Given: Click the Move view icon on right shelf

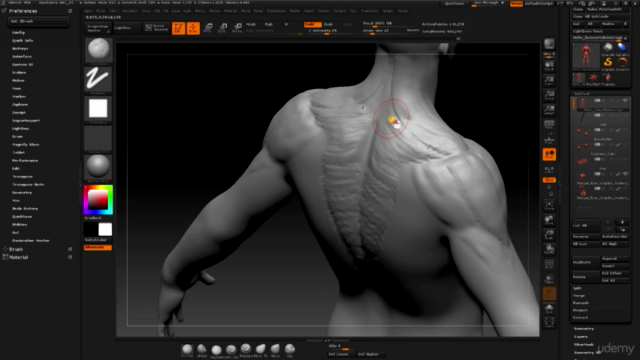Looking at the screenshot, I should pyautogui.click(x=549, y=220).
